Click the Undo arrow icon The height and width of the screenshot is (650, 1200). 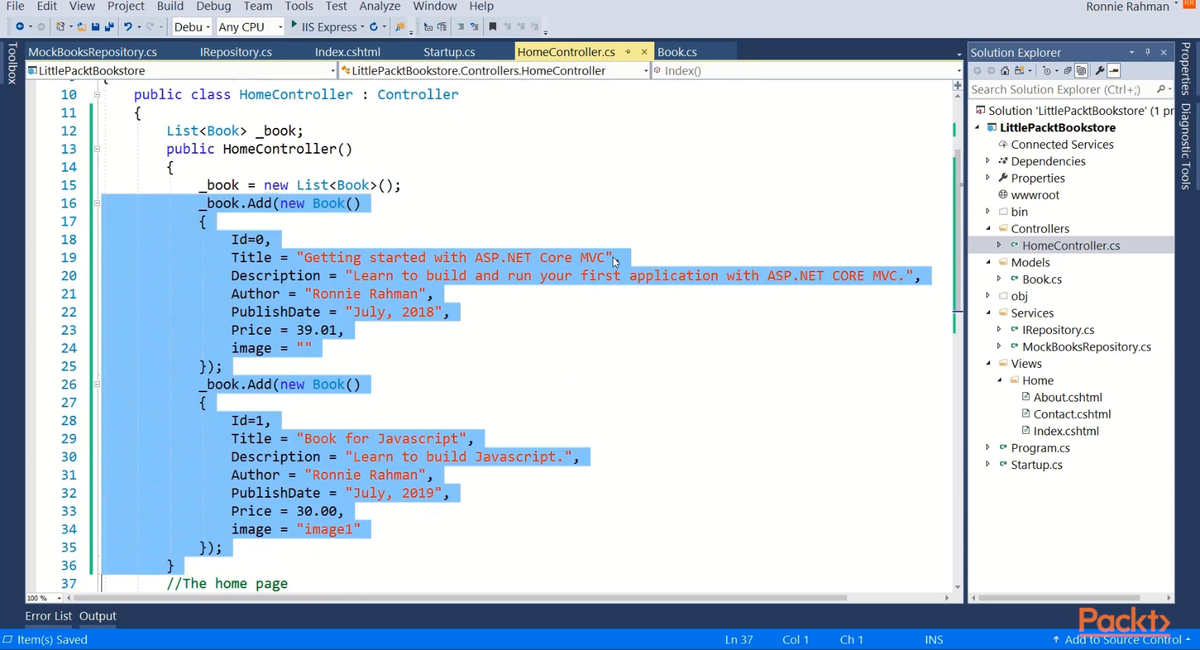[128, 26]
